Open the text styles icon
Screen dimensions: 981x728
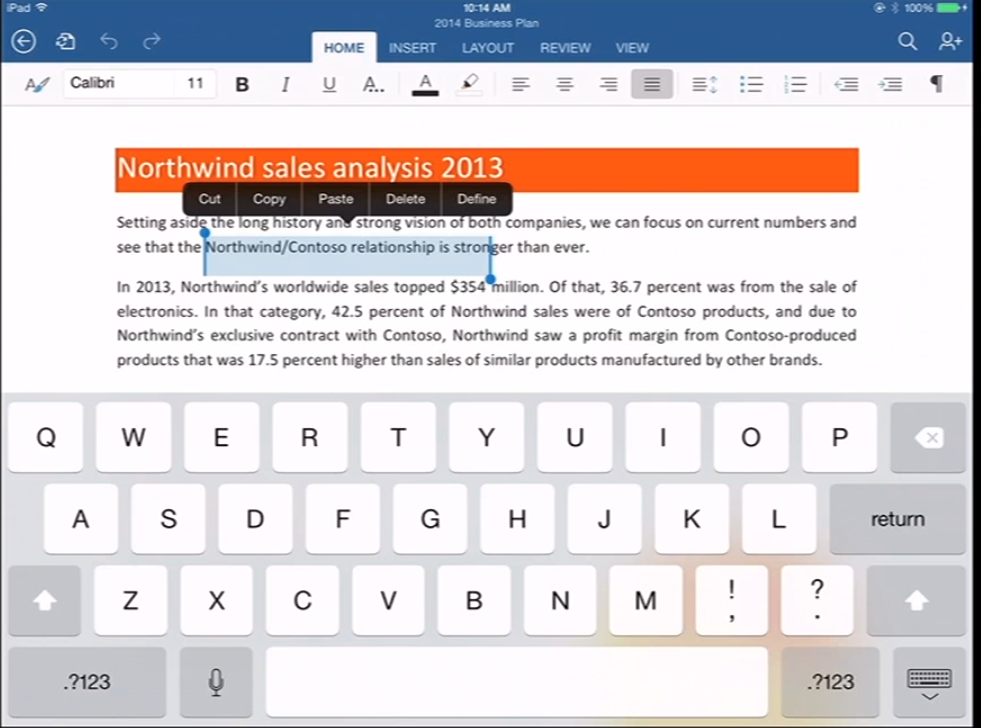[x=37, y=84]
